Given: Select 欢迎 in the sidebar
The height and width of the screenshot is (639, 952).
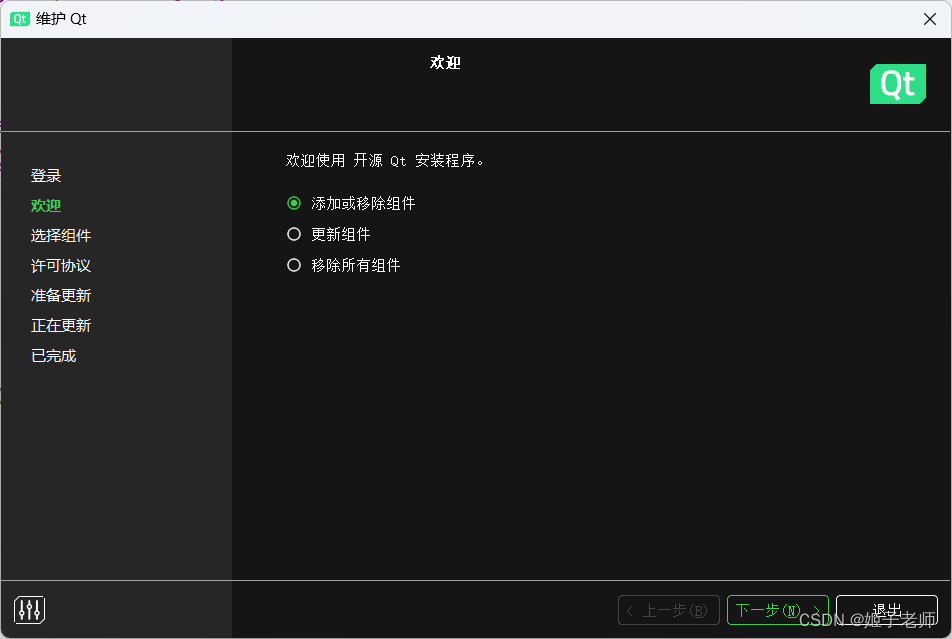Looking at the screenshot, I should click(x=45, y=205).
